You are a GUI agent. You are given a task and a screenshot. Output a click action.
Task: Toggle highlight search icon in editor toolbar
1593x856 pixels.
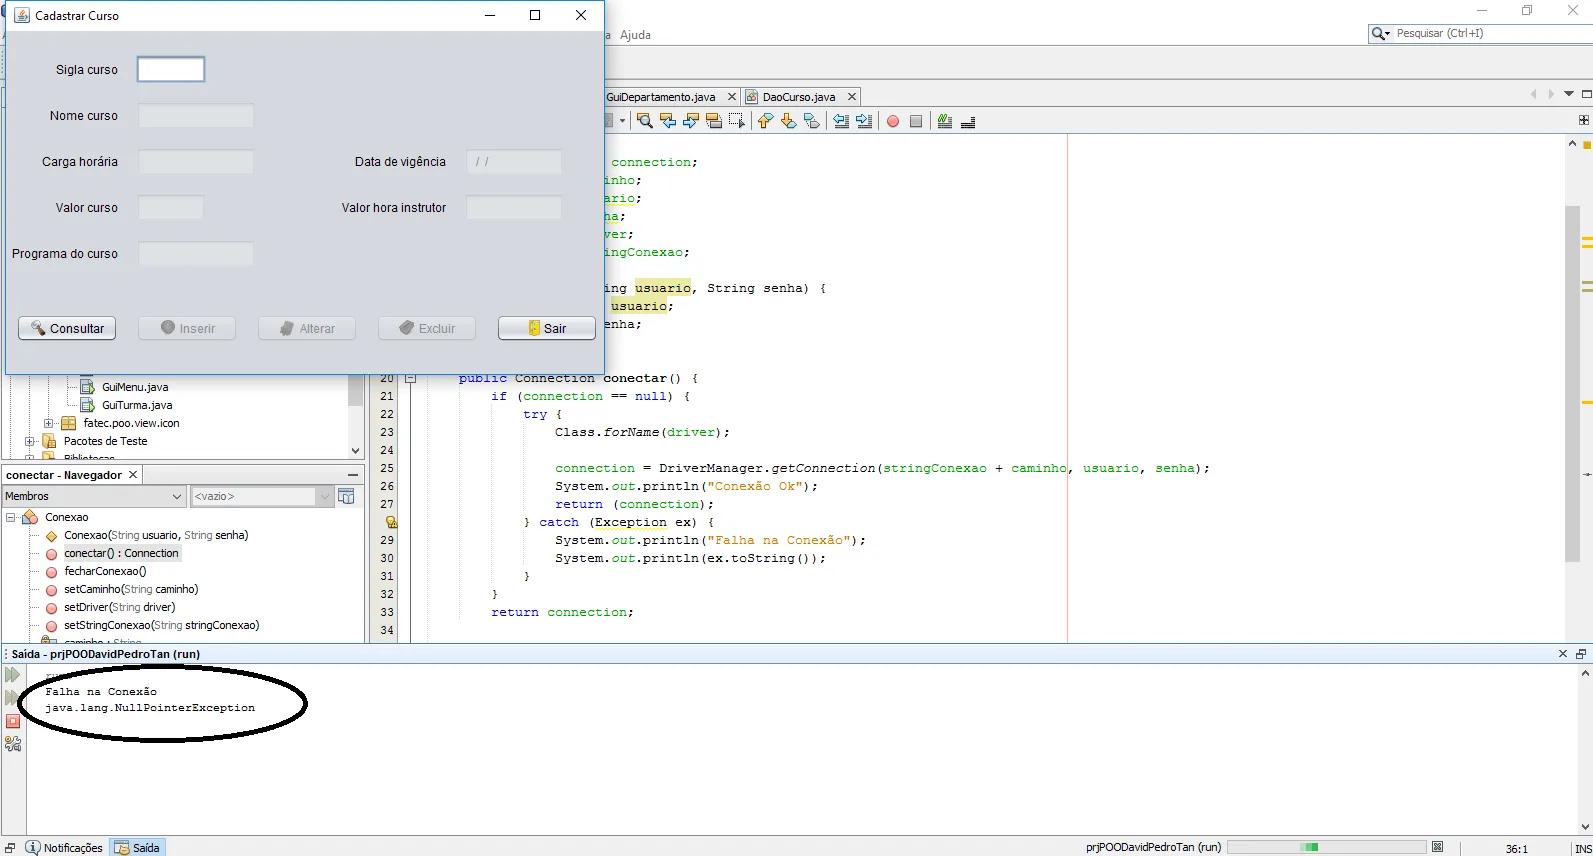[x=714, y=121]
